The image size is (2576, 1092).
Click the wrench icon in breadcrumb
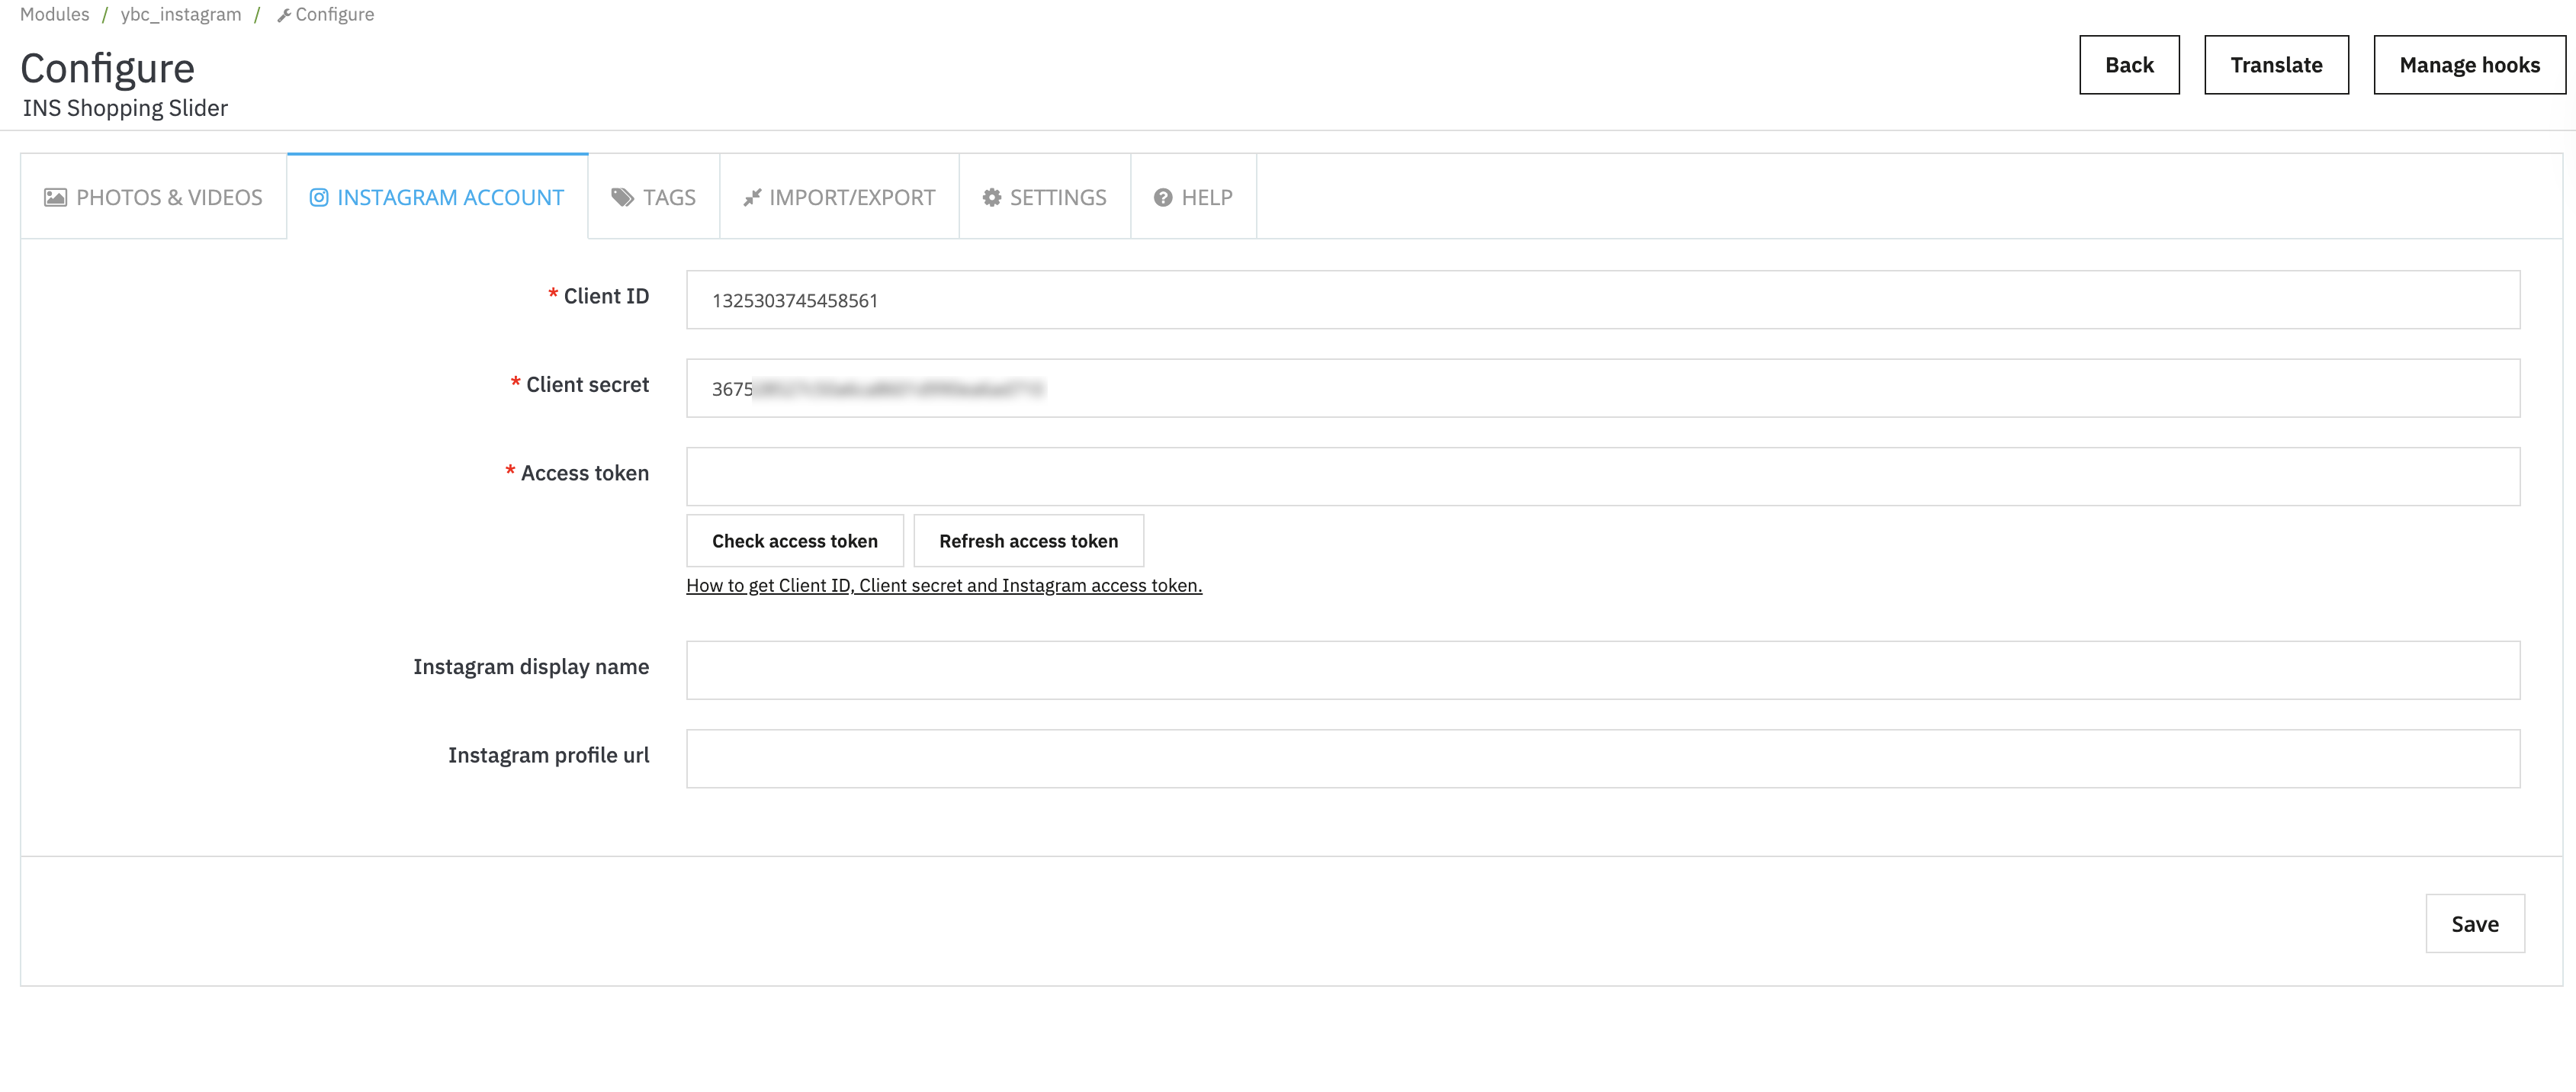[284, 15]
